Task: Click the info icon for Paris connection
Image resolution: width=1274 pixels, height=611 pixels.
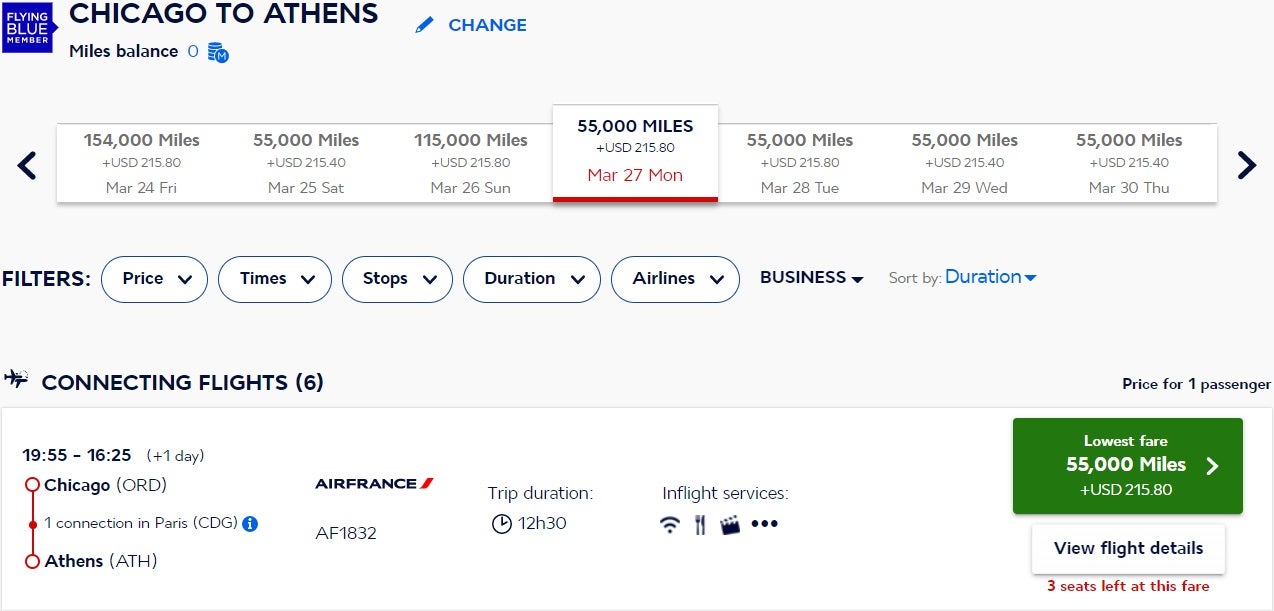Action: (x=251, y=523)
